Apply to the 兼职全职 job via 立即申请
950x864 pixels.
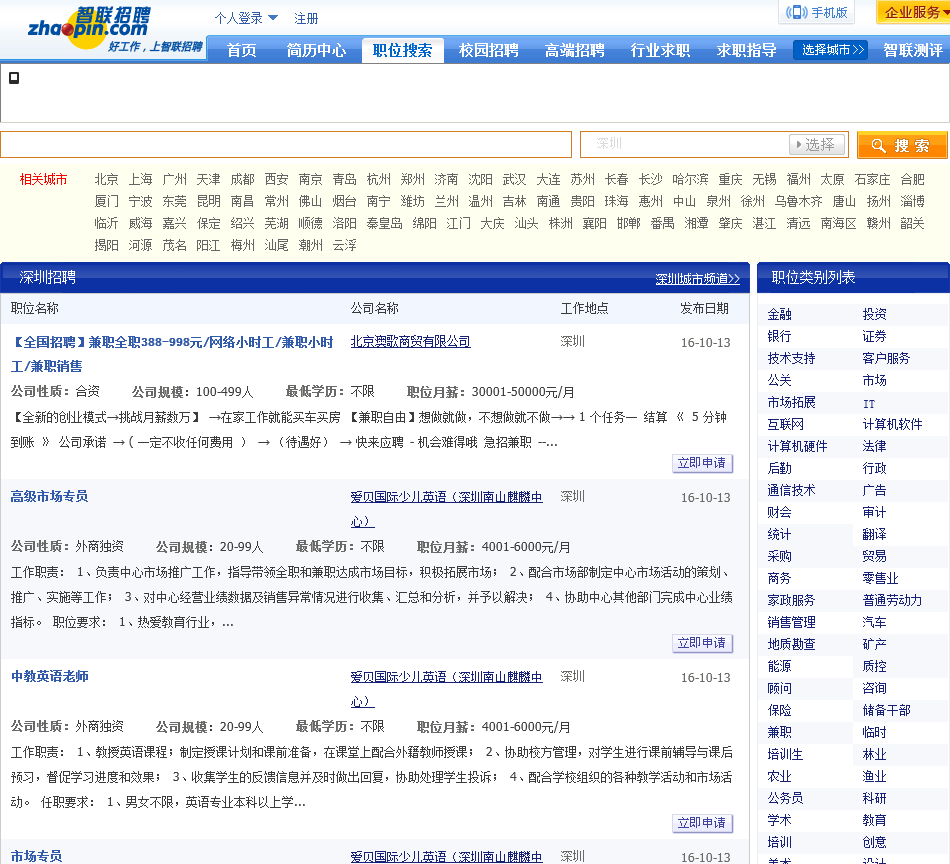coord(702,463)
